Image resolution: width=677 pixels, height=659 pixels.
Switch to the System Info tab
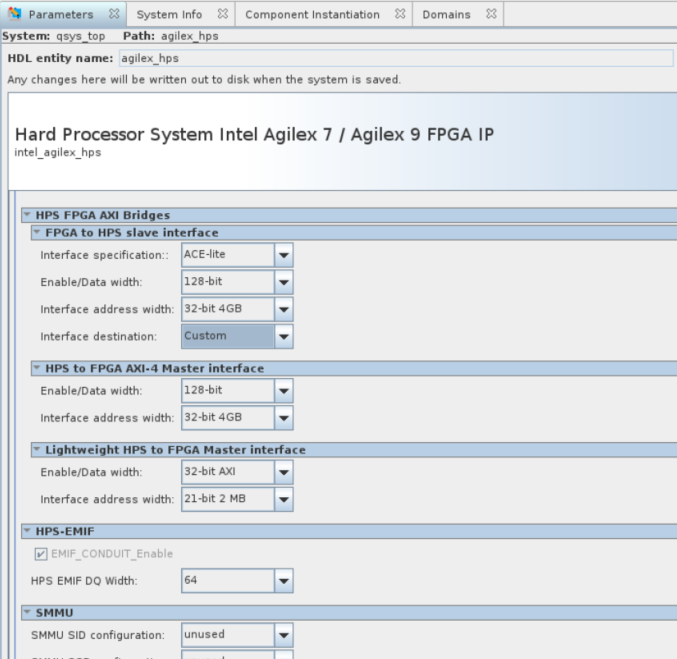coord(169,15)
